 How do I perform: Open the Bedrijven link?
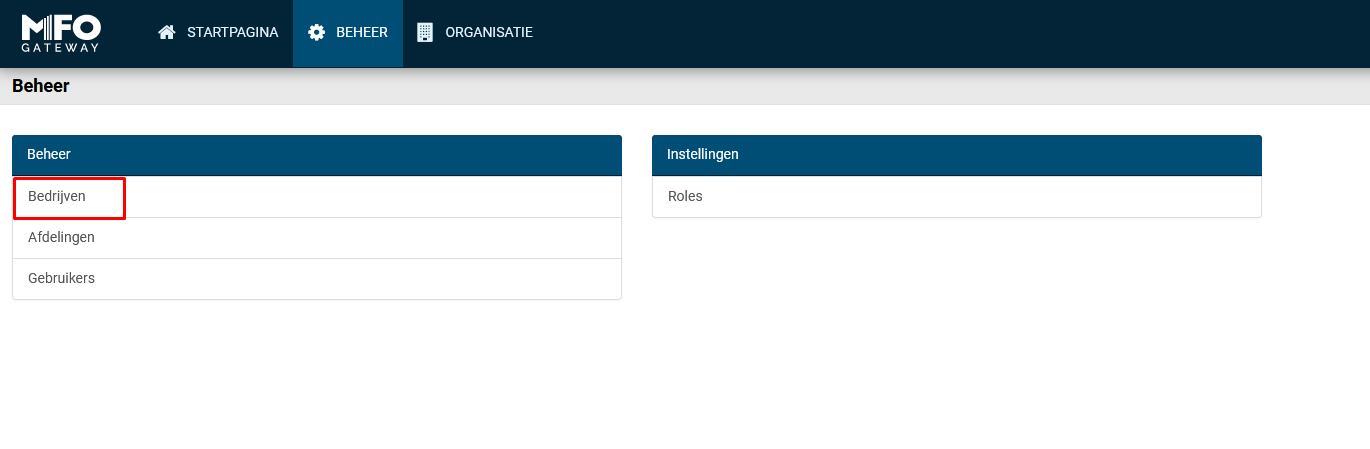(57, 197)
